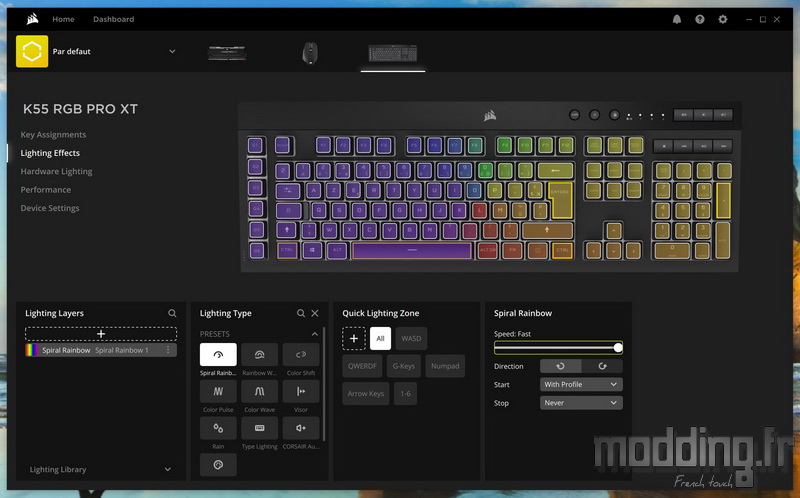The image size is (800, 498).
Task: Select the keyboard device thumbnail
Action: 393,53
